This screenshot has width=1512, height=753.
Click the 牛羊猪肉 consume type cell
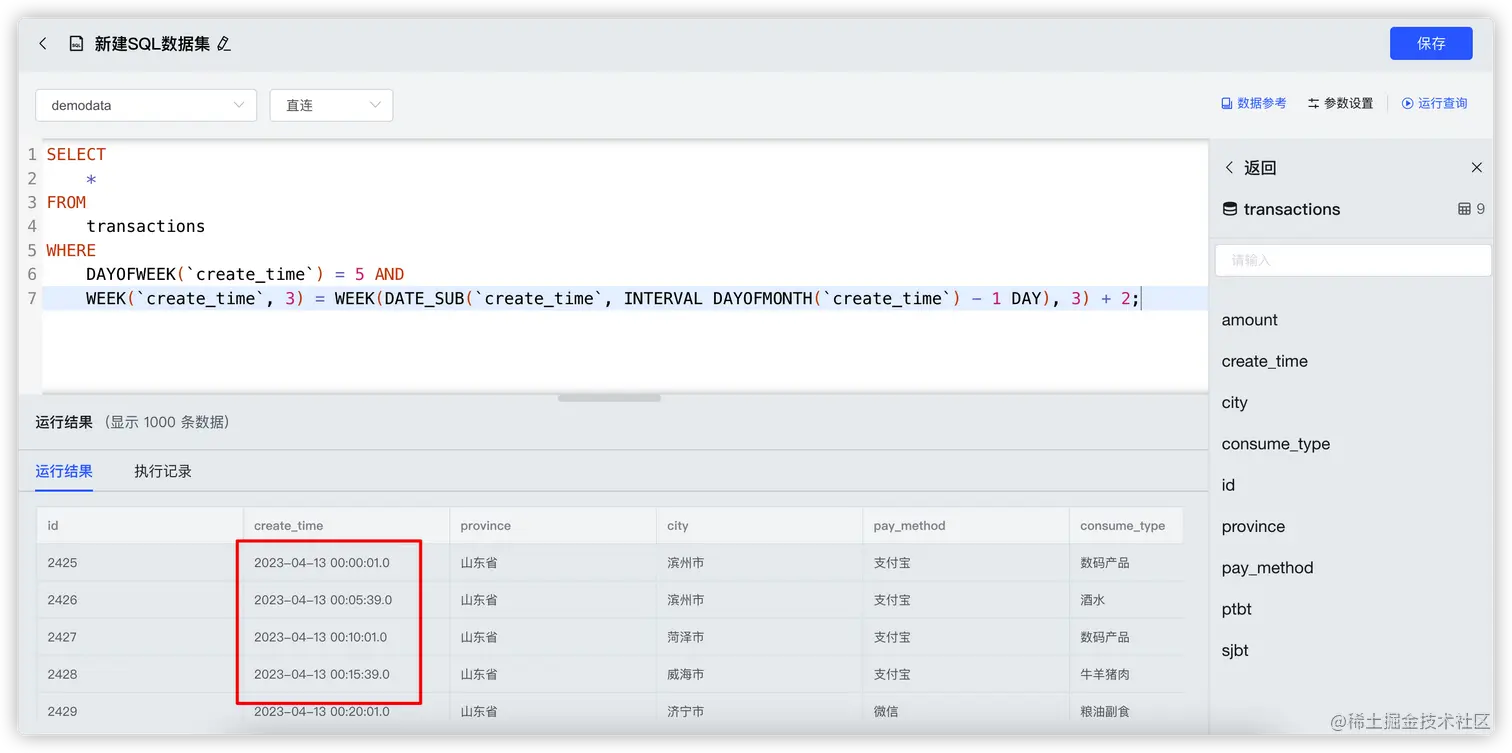coord(1125,674)
